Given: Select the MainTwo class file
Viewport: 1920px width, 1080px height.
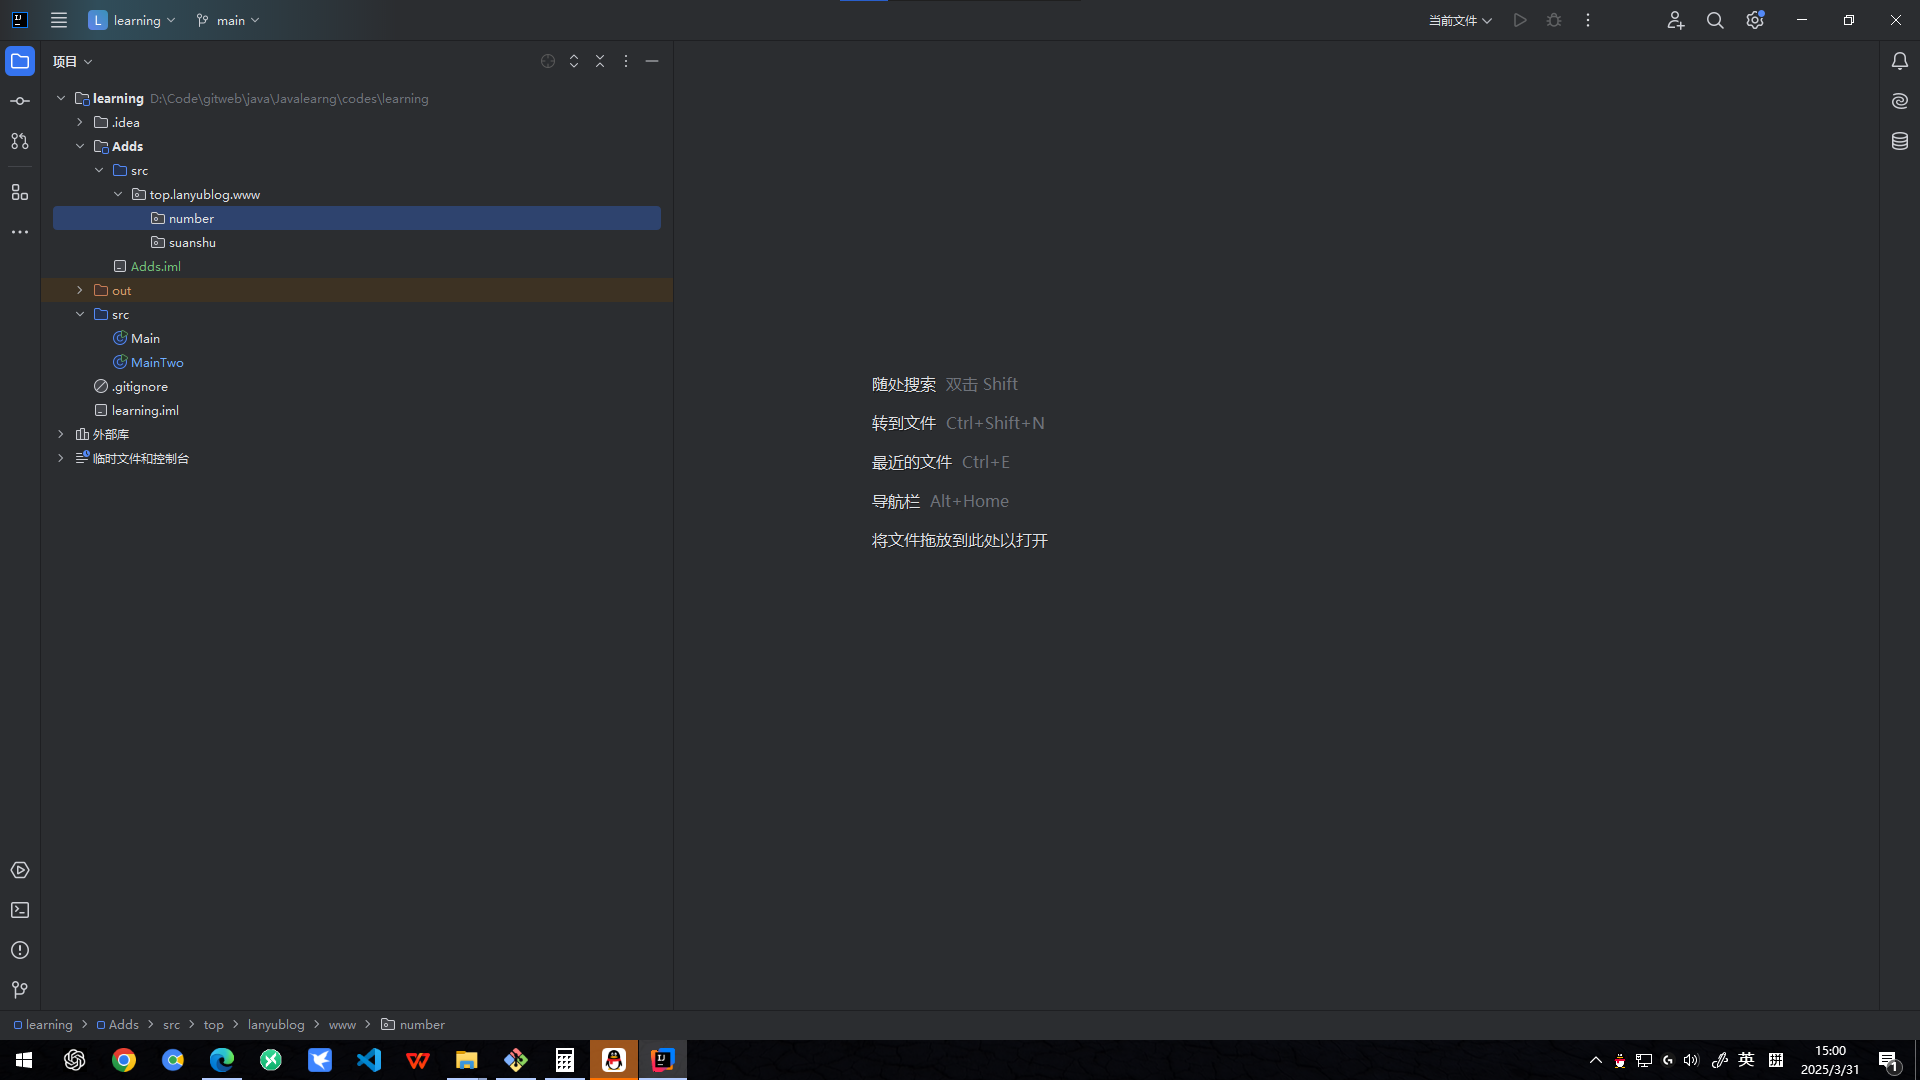Looking at the screenshot, I should click(157, 362).
